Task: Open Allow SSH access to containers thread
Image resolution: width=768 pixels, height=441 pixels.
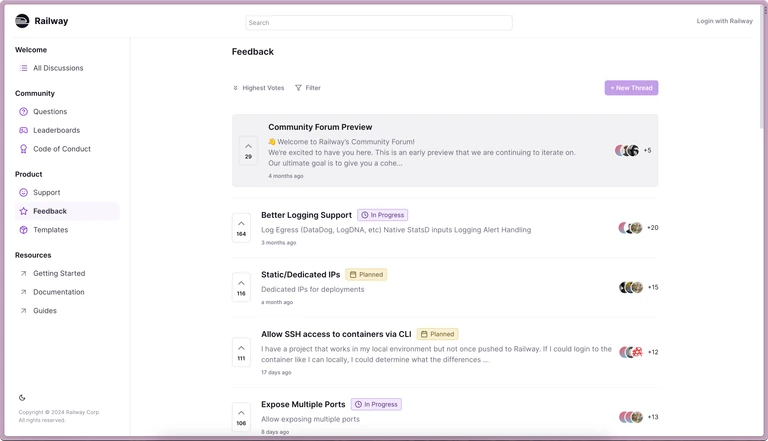Action: tap(336, 334)
